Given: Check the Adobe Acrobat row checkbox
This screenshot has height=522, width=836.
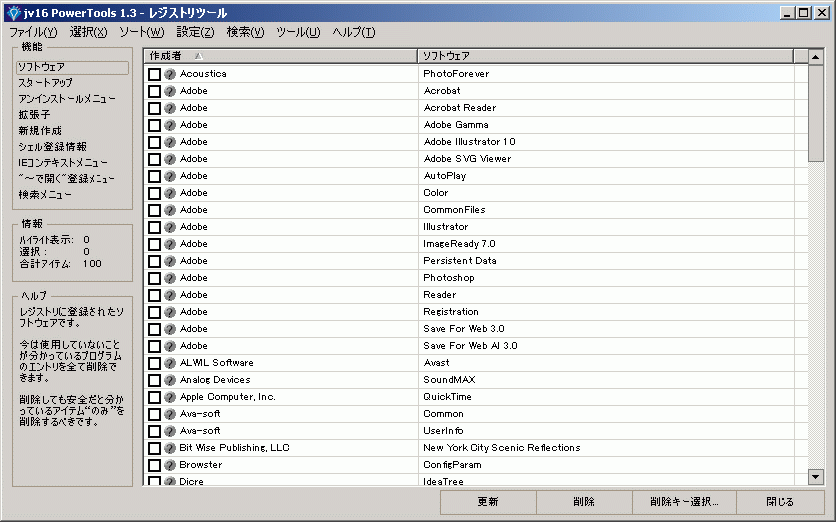Looking at the screenshot, I should [x=155, y=91].
